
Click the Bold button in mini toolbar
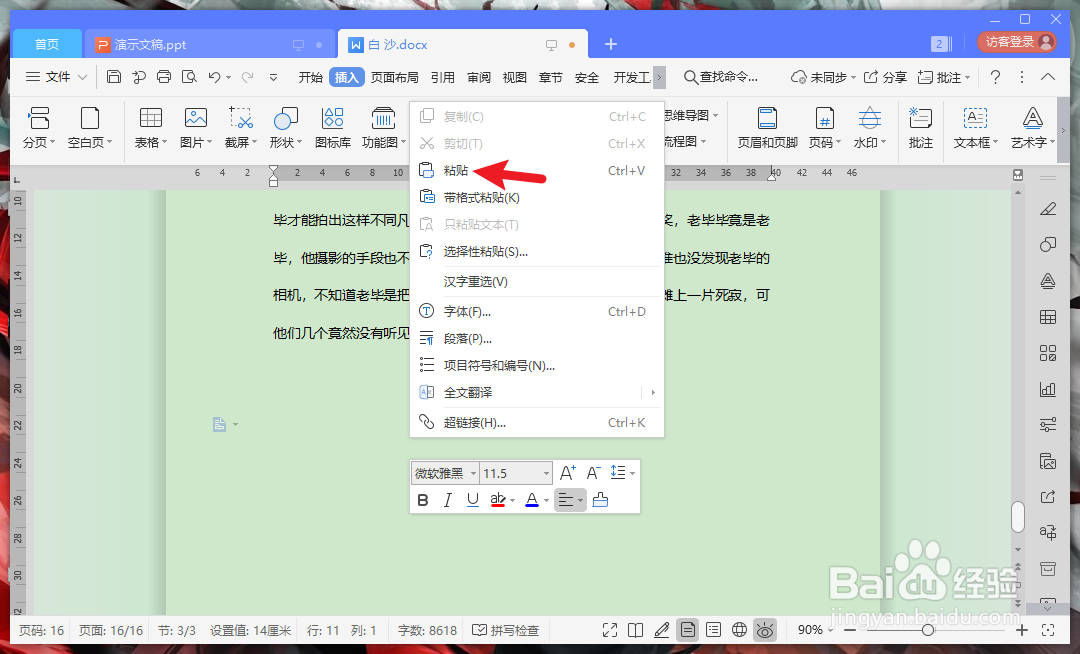[x=423, y=500]
